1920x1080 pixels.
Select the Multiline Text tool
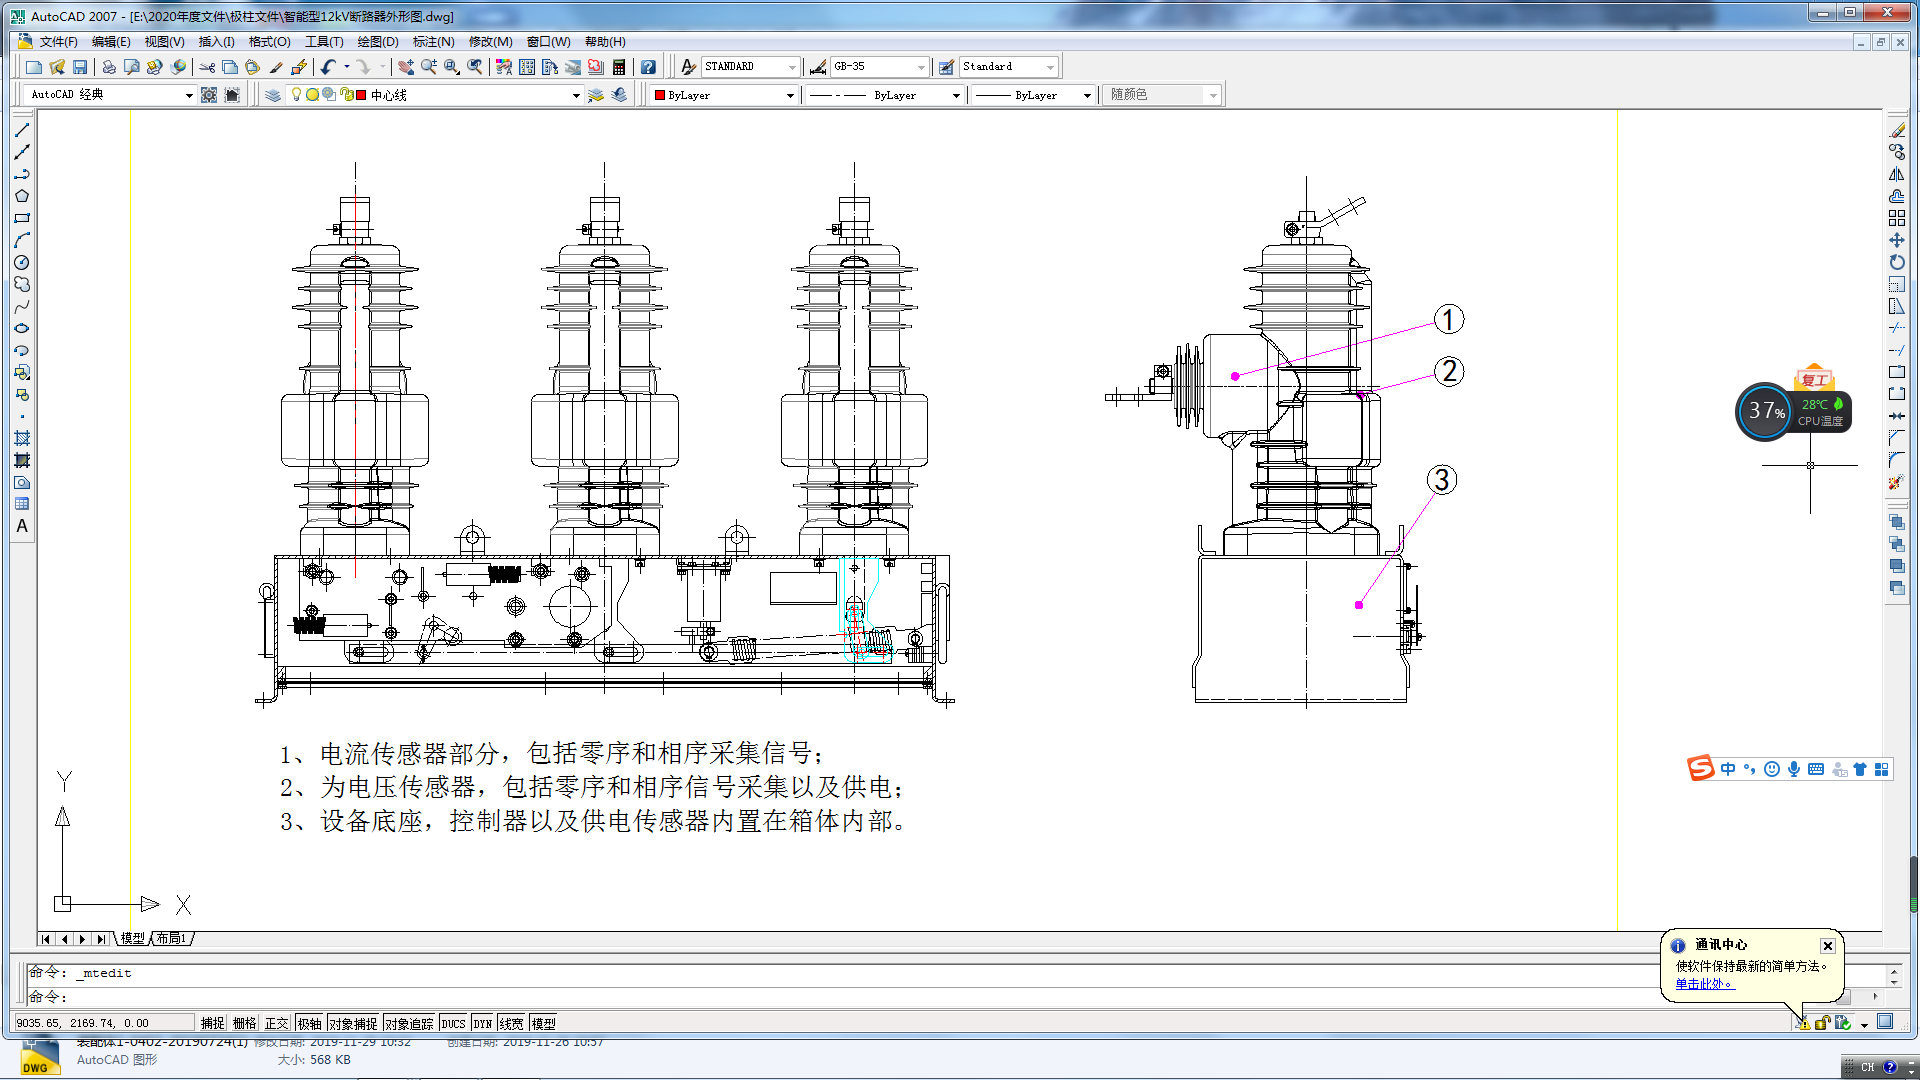[x=22, y=526]
